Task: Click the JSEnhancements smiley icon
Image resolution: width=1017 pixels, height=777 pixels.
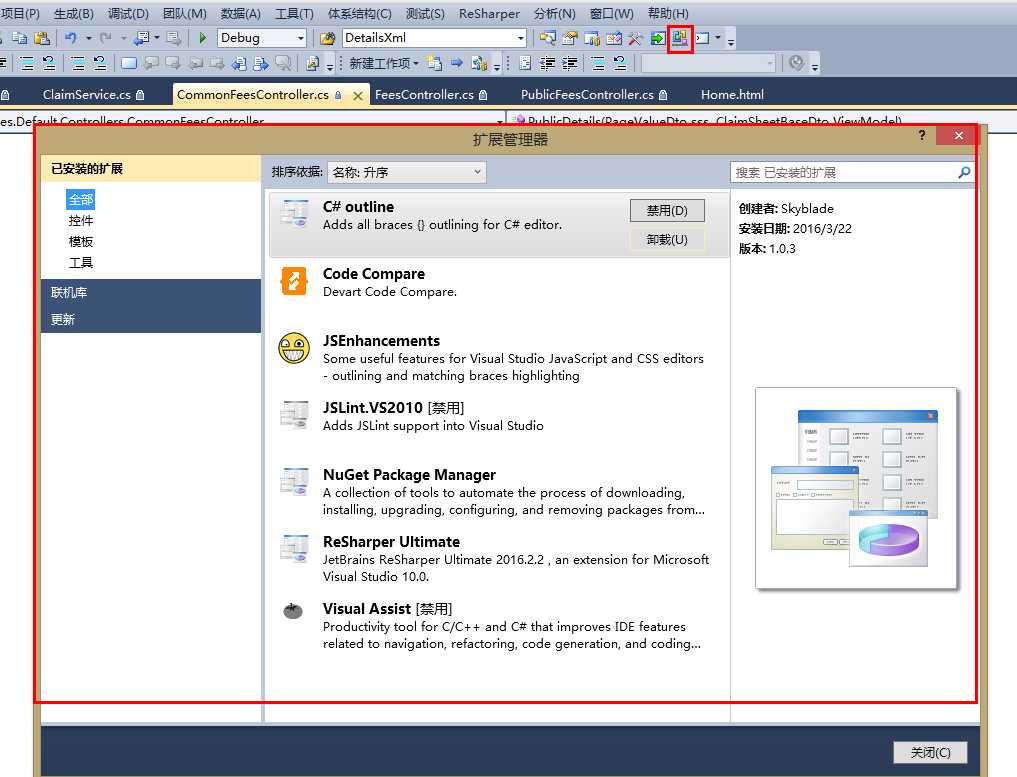Action: click(294, 348)
